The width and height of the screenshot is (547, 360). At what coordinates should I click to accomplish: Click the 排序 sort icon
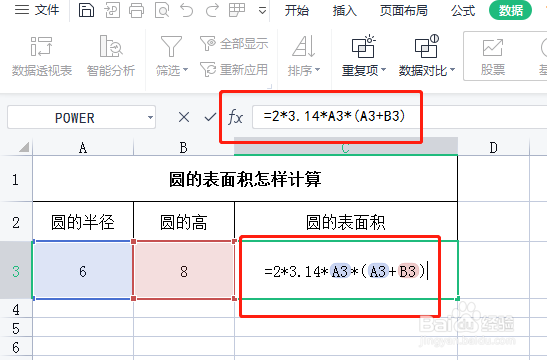(304, 46)
